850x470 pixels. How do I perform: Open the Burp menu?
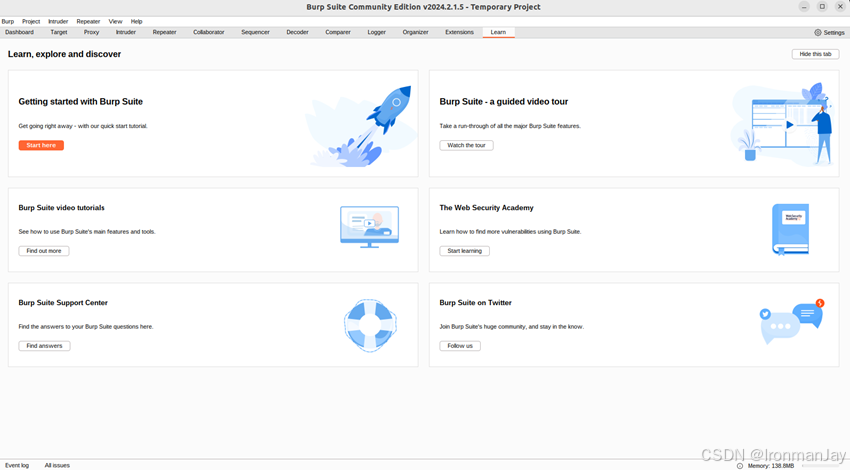[x=8, y=22]
